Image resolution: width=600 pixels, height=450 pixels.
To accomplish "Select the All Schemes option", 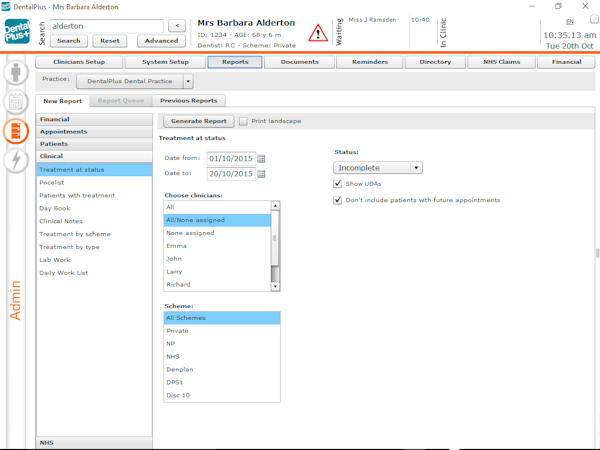I will click(x=222, y=318).
